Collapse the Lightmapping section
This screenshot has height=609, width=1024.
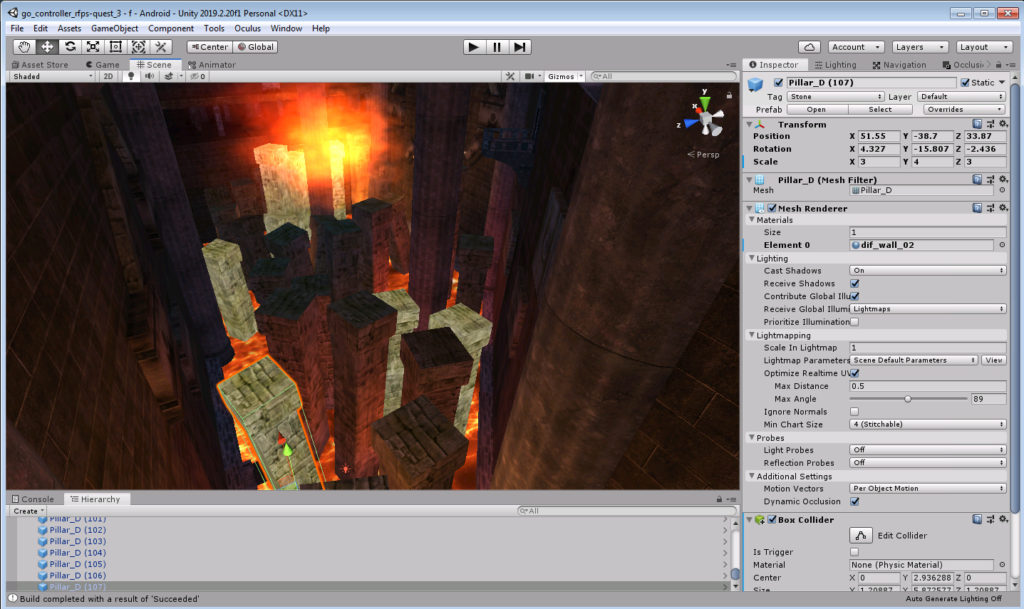752,335
